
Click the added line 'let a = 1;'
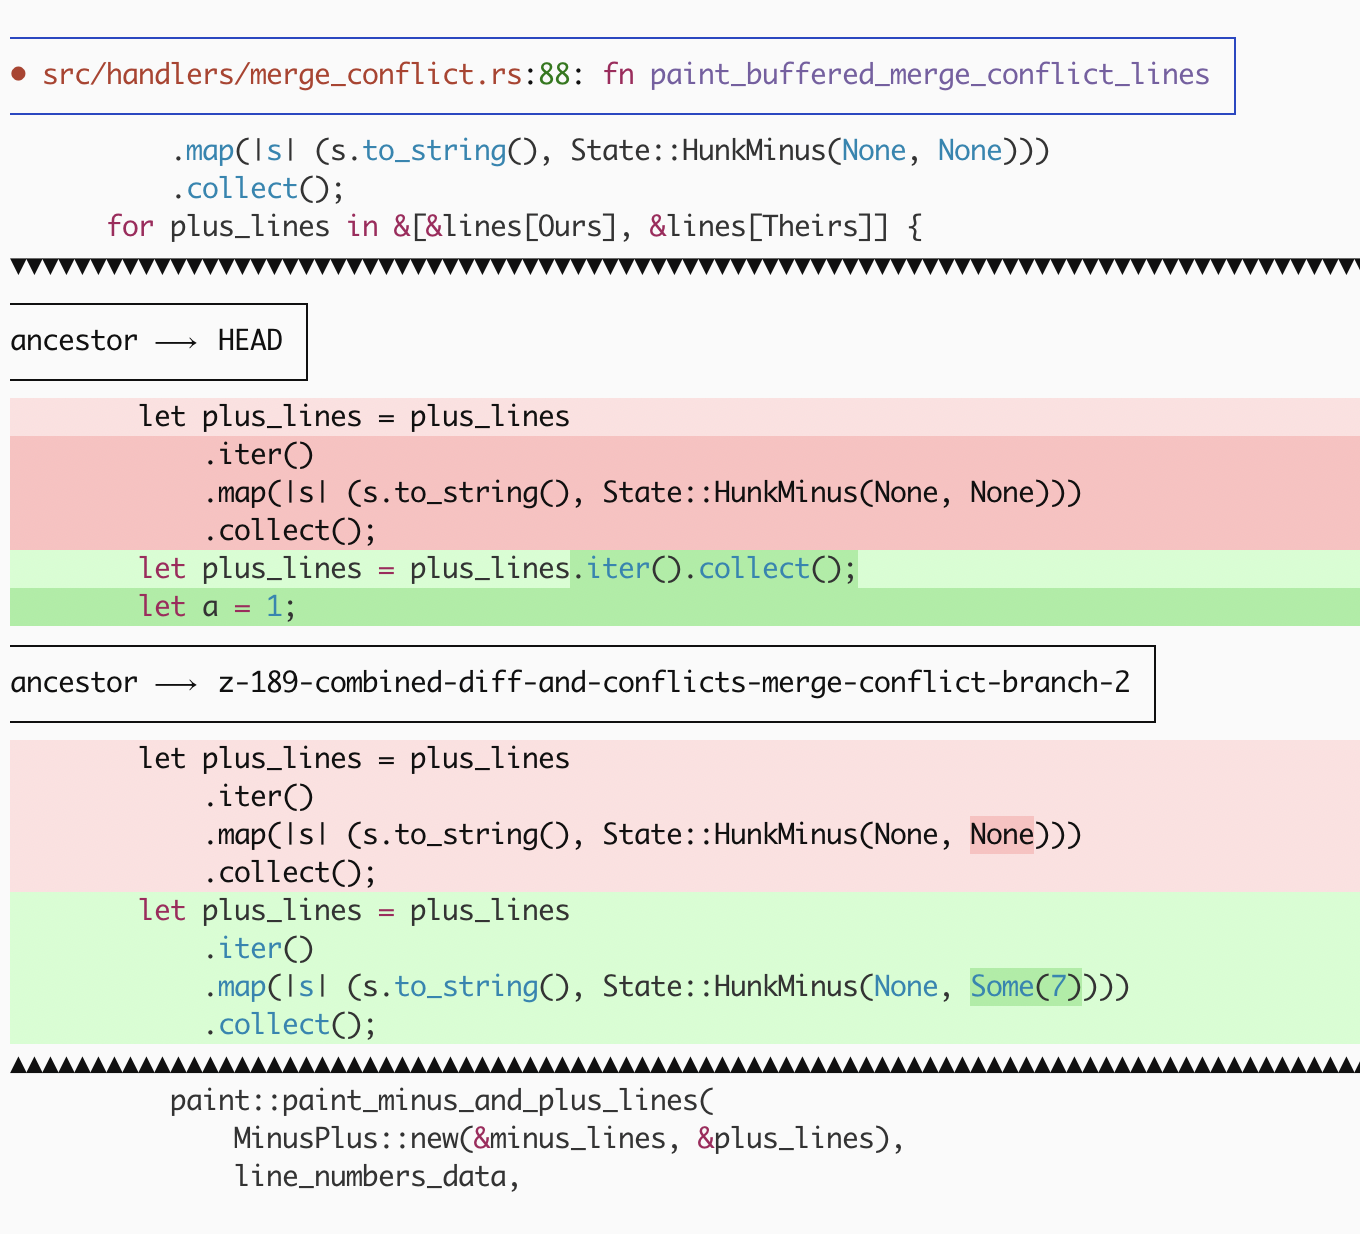(217, 607)
